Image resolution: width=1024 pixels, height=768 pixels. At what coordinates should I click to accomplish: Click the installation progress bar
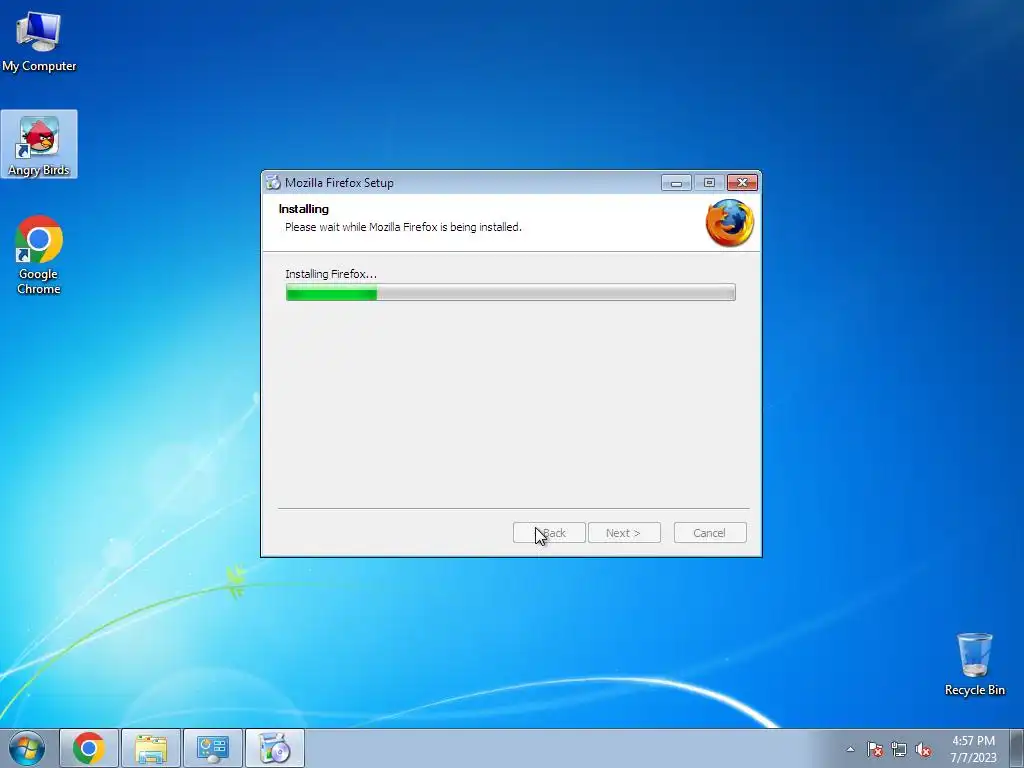[x=511, y=292]
